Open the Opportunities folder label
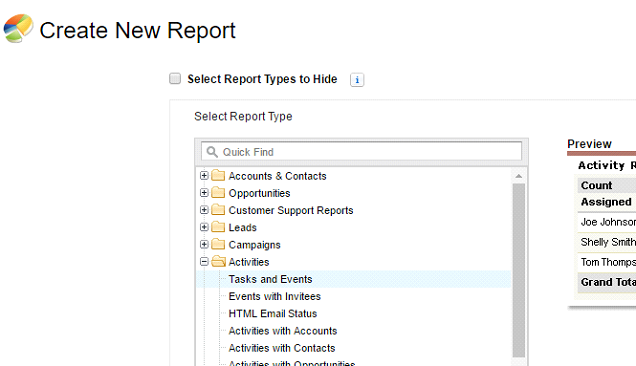 [x=259, y=194]
